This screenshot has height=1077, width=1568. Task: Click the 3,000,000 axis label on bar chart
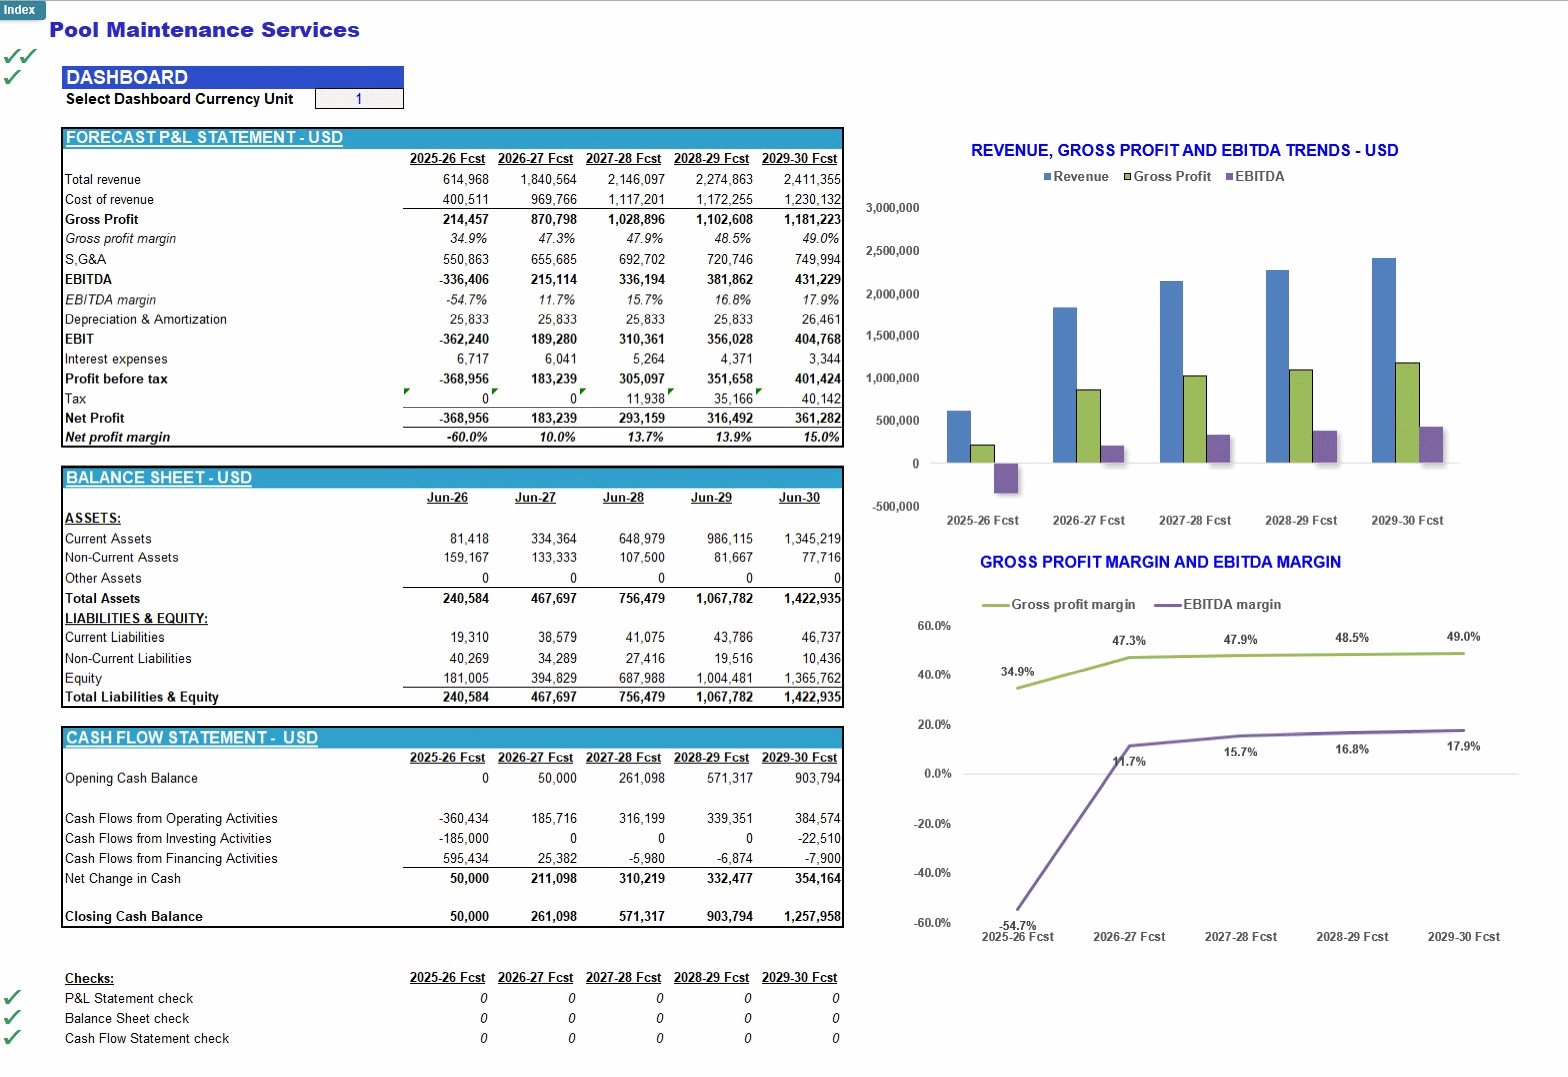(x=892, y=208)
